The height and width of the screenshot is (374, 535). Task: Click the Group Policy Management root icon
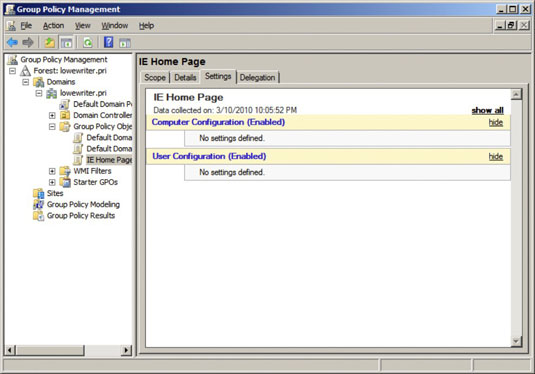(13, 60)
